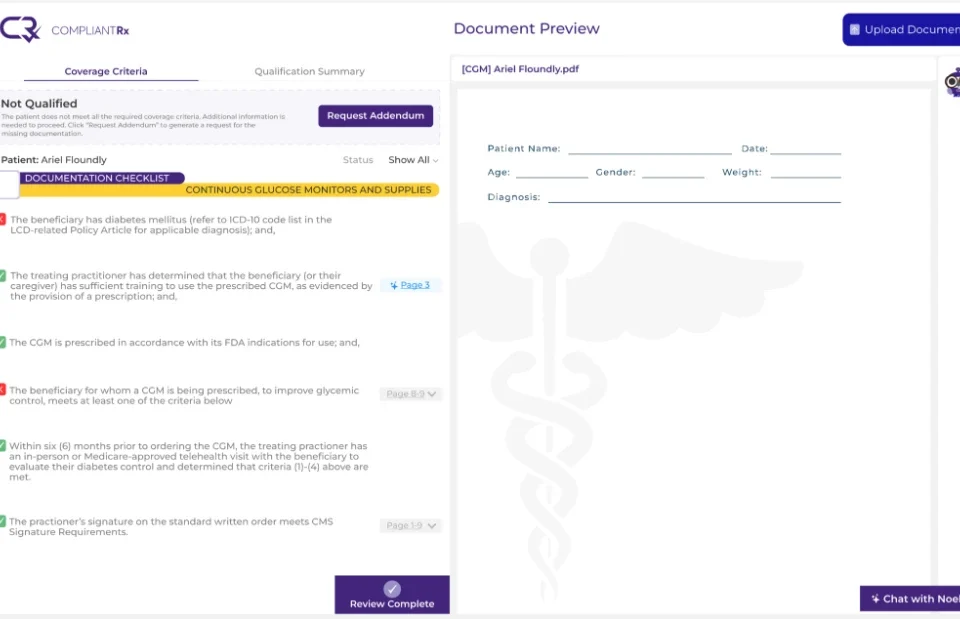This screenshot has height=619, width=960.
Task: Toggle the checkbox beside Documentation Checklist
Action: (x=9, y=184)
